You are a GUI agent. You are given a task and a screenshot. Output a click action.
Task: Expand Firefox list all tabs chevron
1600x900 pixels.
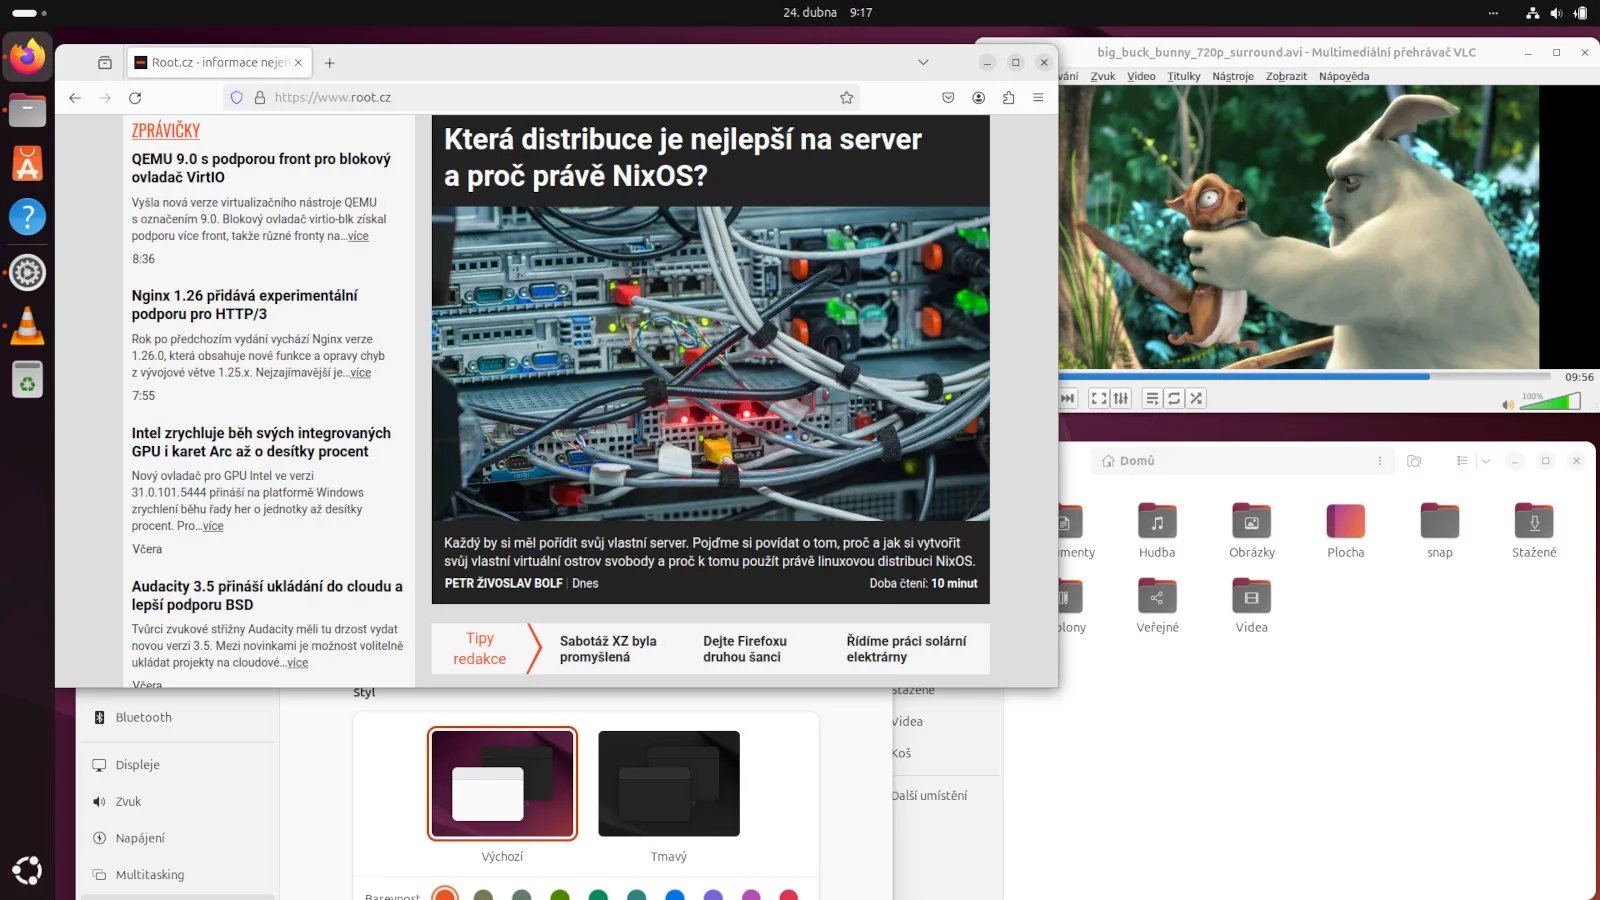click(x=923, y=62)
